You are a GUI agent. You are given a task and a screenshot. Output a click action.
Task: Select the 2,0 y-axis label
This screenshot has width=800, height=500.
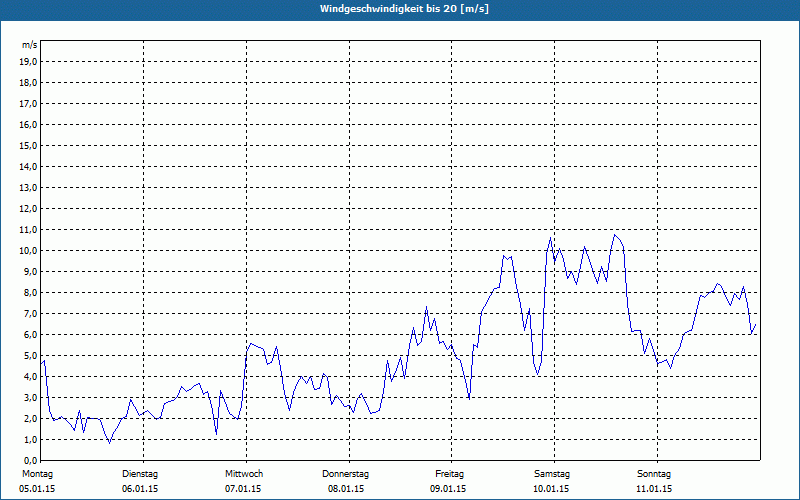coord(30,419)
